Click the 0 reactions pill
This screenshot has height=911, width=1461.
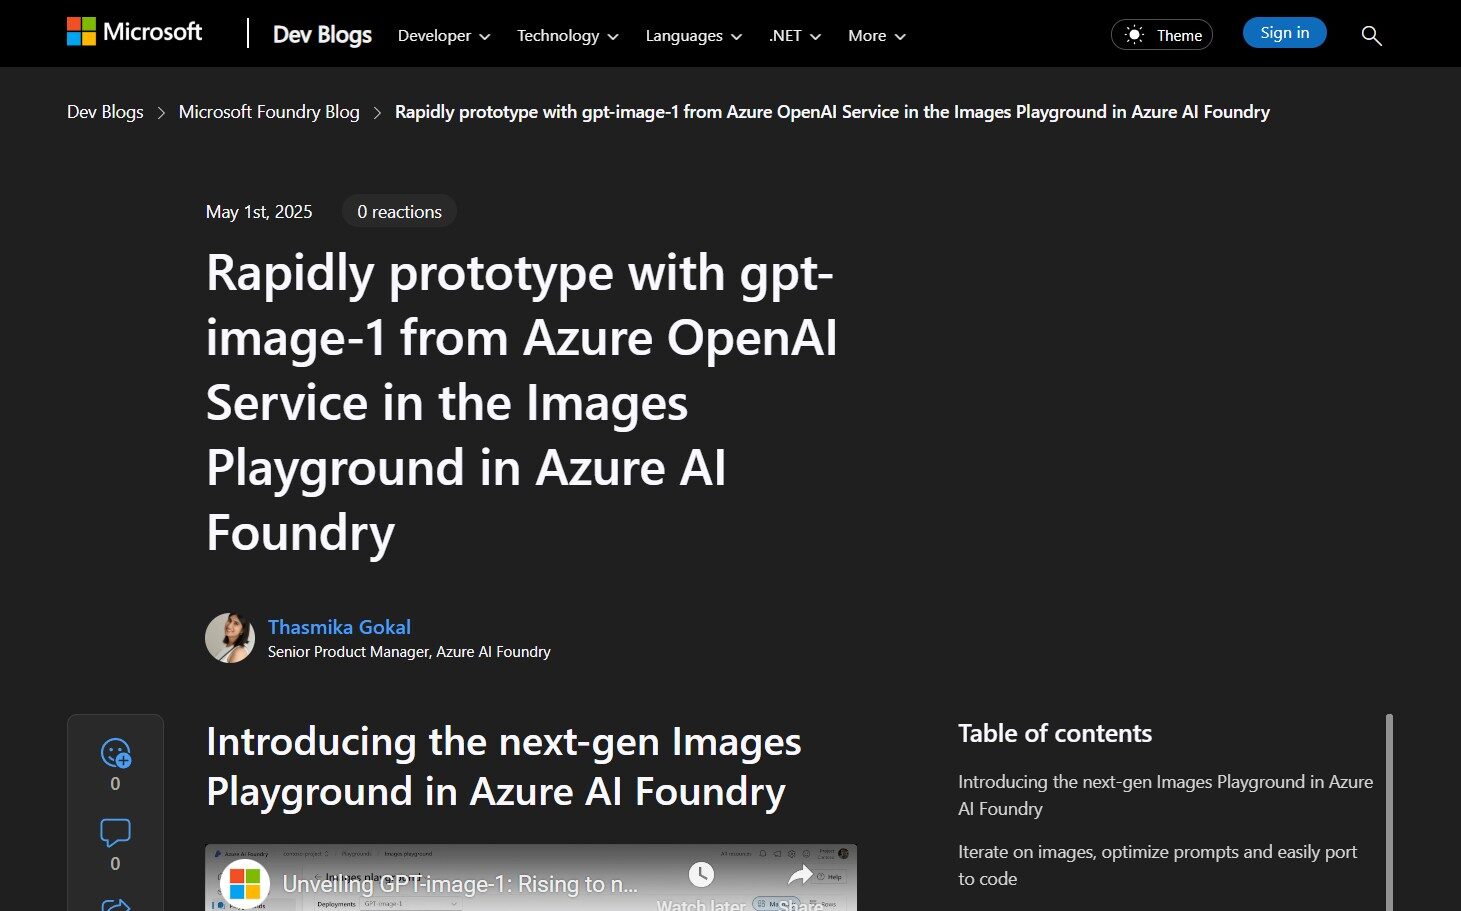click(x=399, y=212)
